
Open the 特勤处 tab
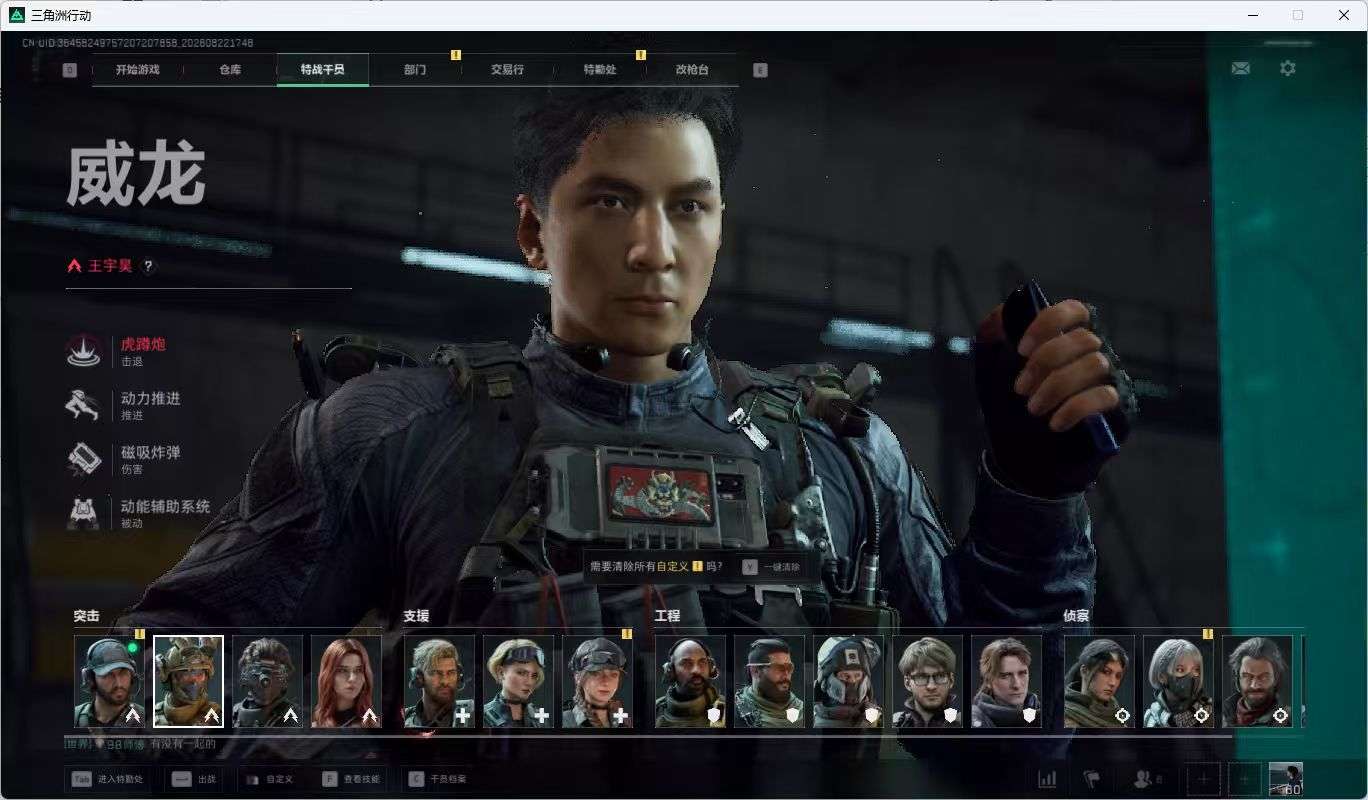coord(600,70)
